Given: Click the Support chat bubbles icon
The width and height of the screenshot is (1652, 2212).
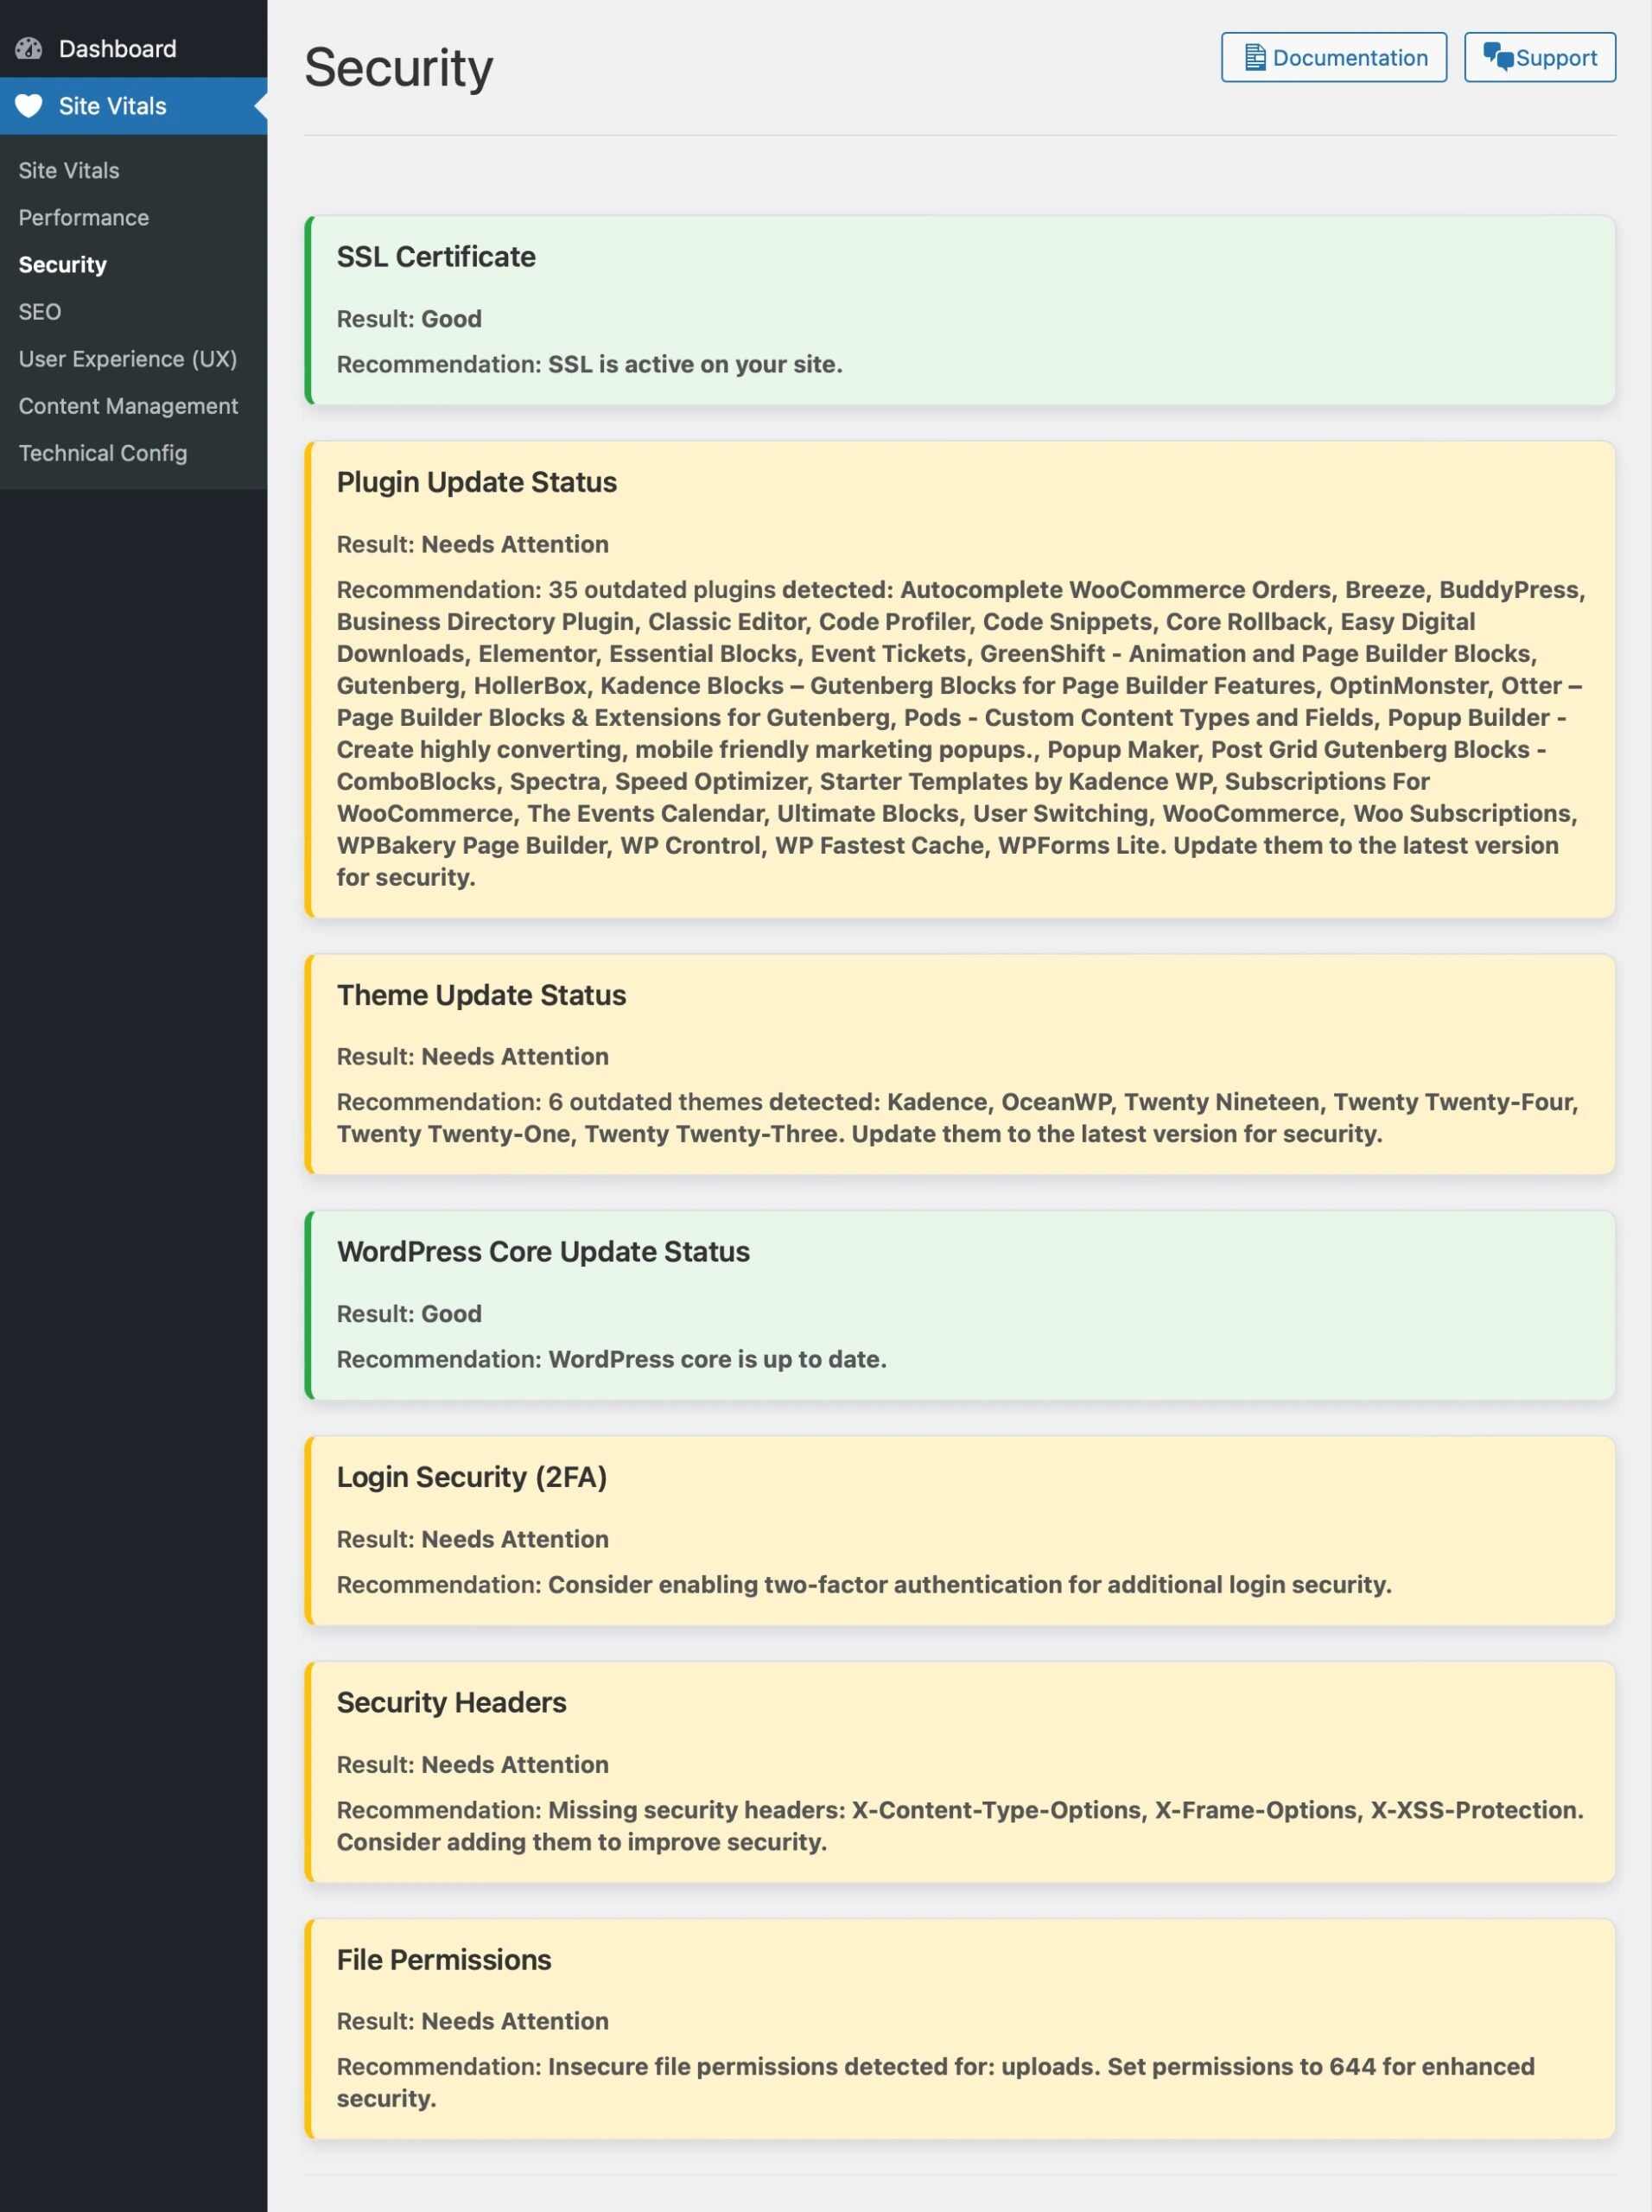Looking at the screenshot, I should [1498, 57].
